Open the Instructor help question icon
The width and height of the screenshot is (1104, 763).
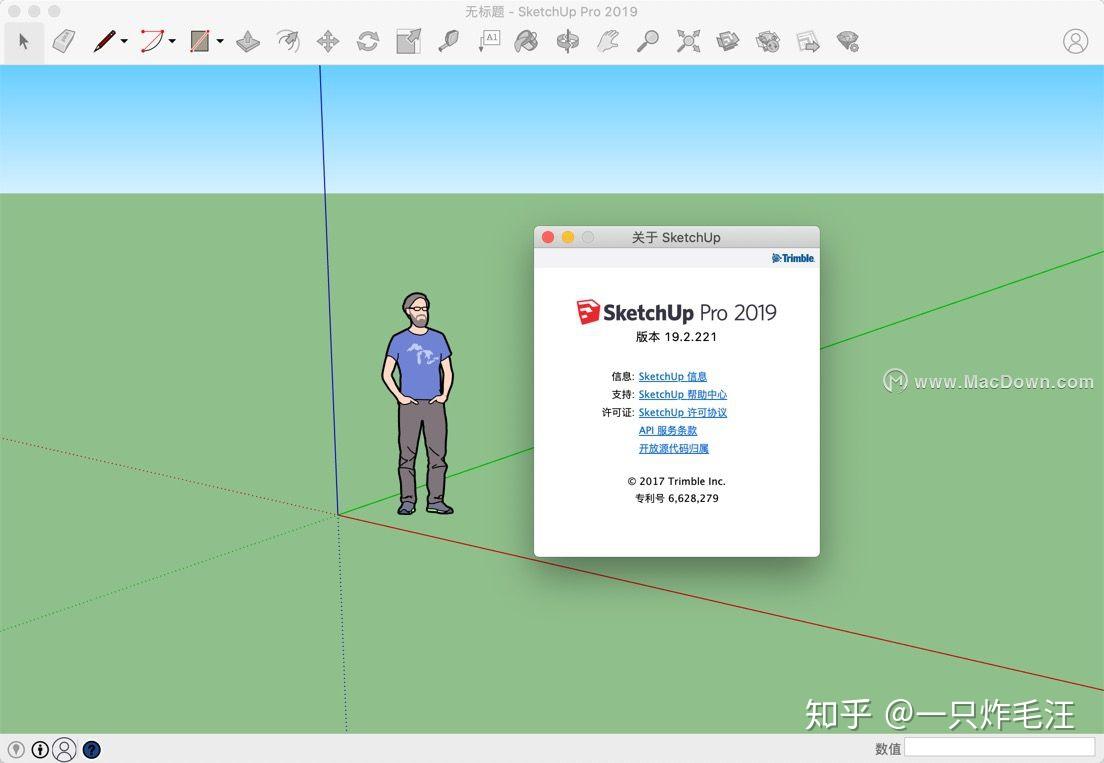92,750
